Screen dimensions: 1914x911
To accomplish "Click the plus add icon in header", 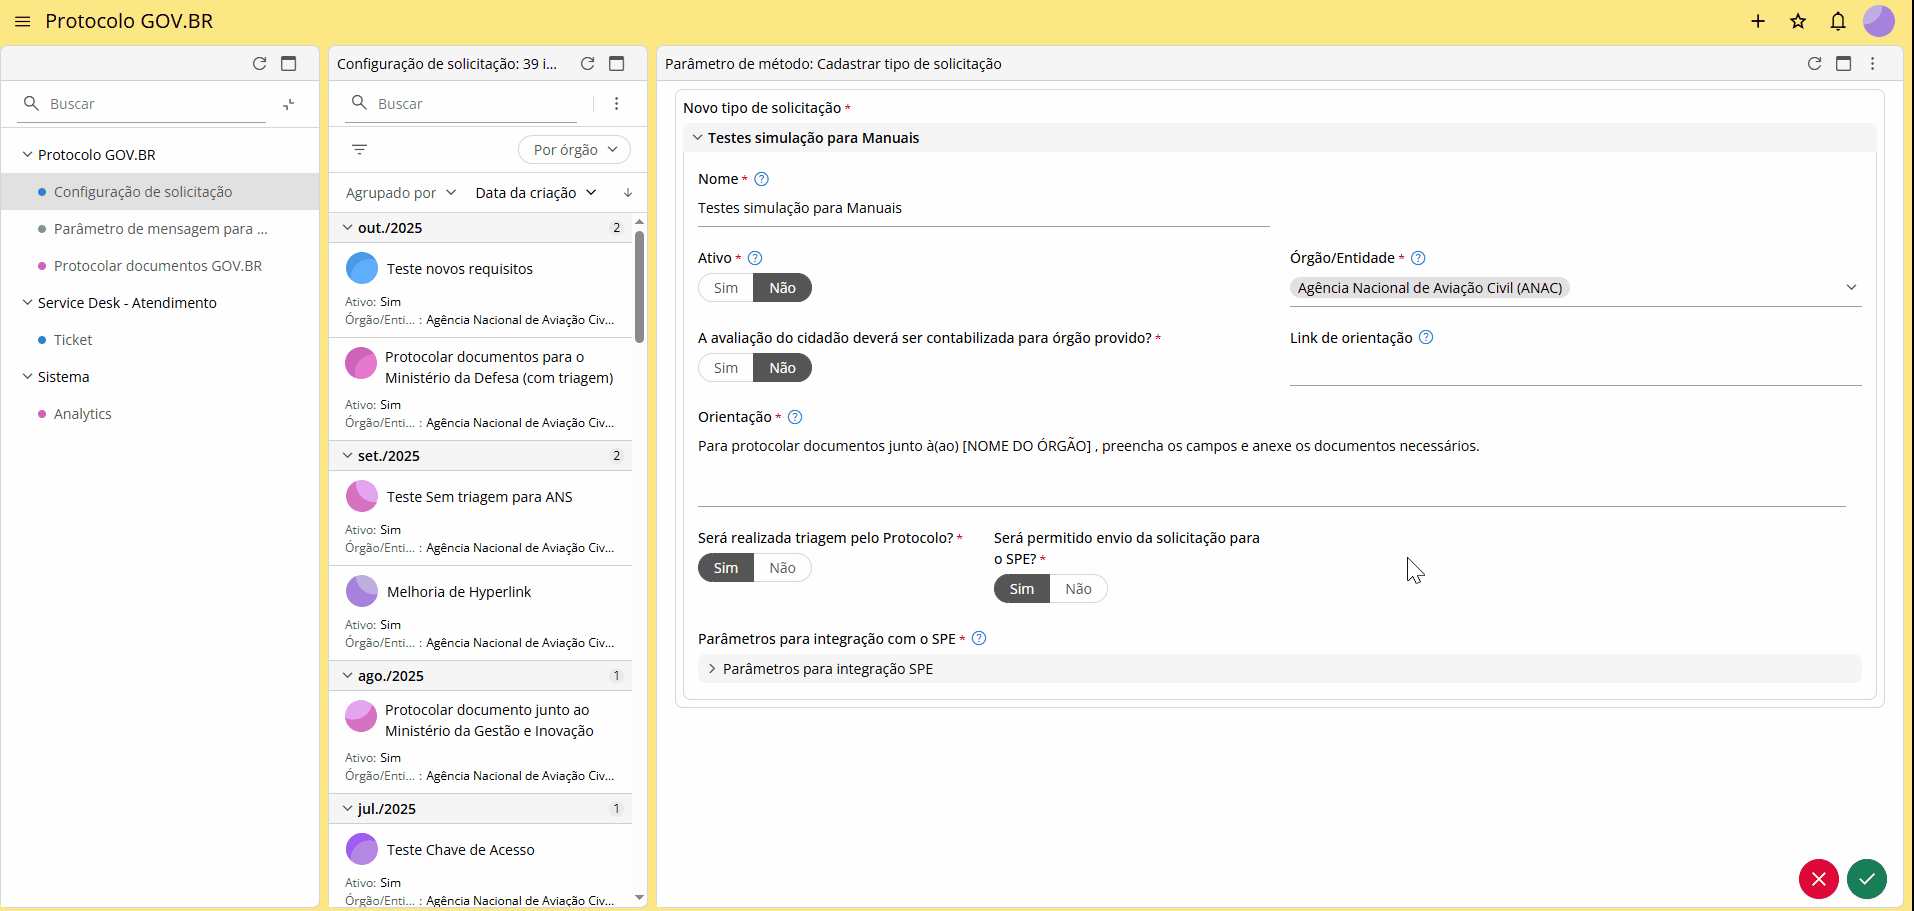I will pyautogui.click(x=1758, y=21).
